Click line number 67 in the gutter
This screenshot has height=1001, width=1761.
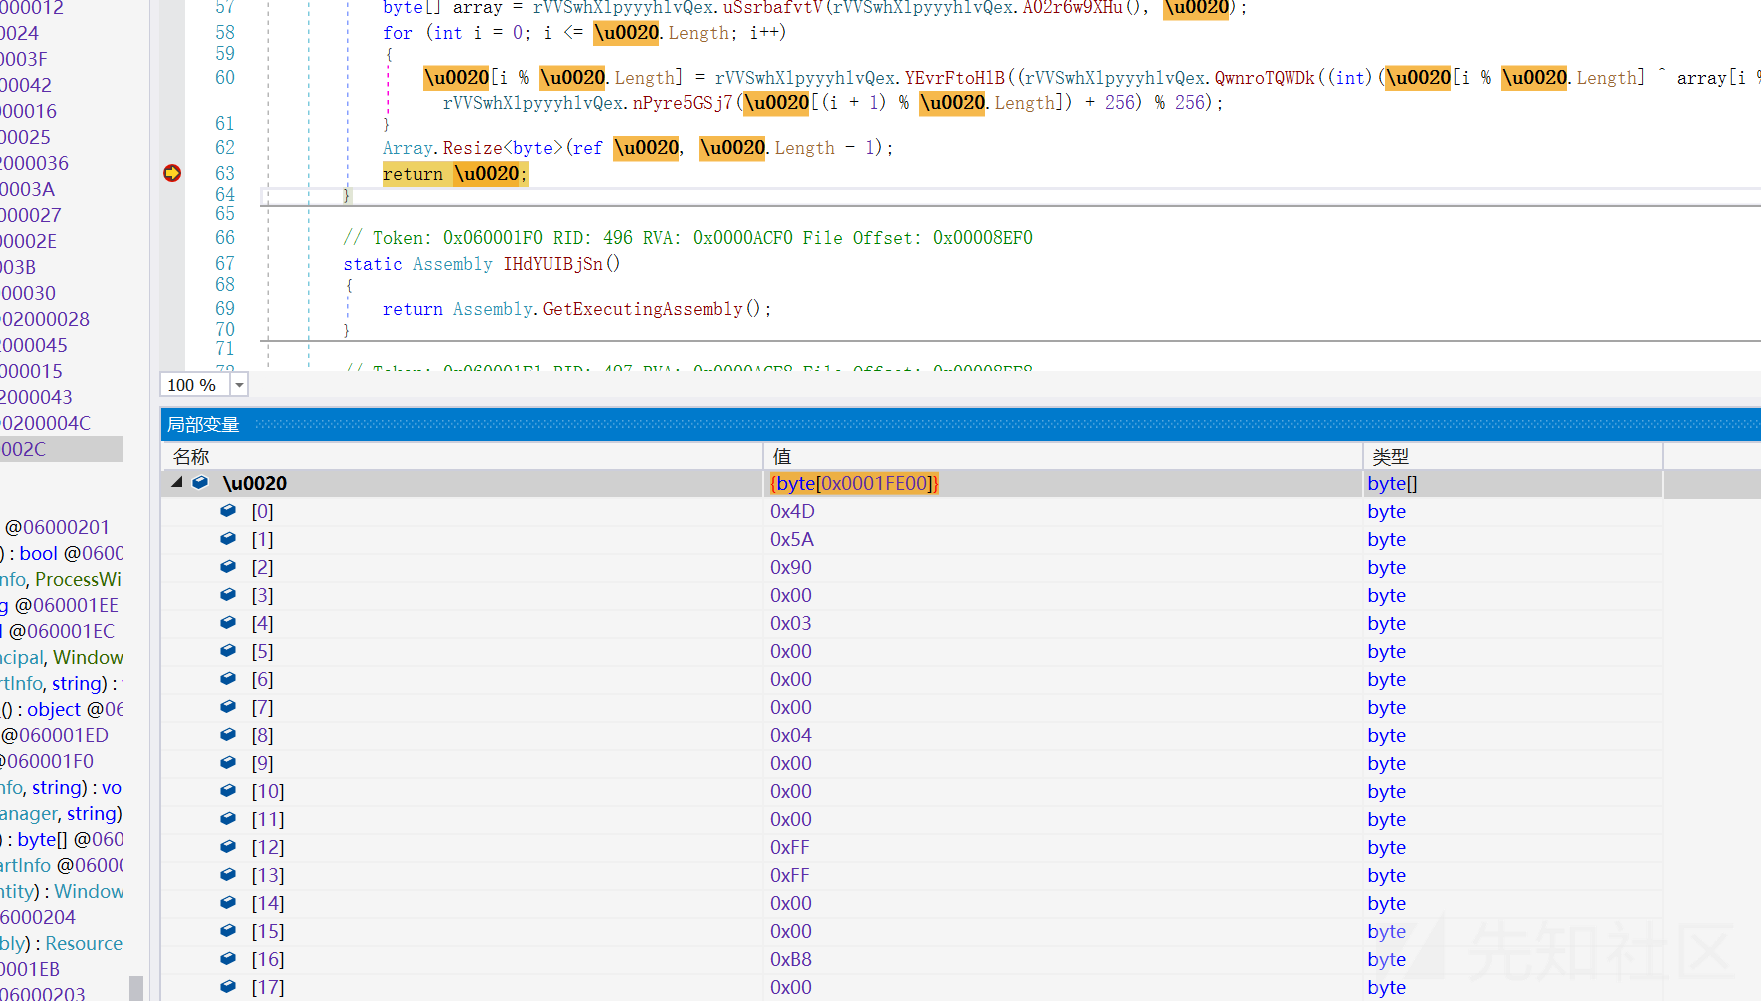[x=225, y=263]
